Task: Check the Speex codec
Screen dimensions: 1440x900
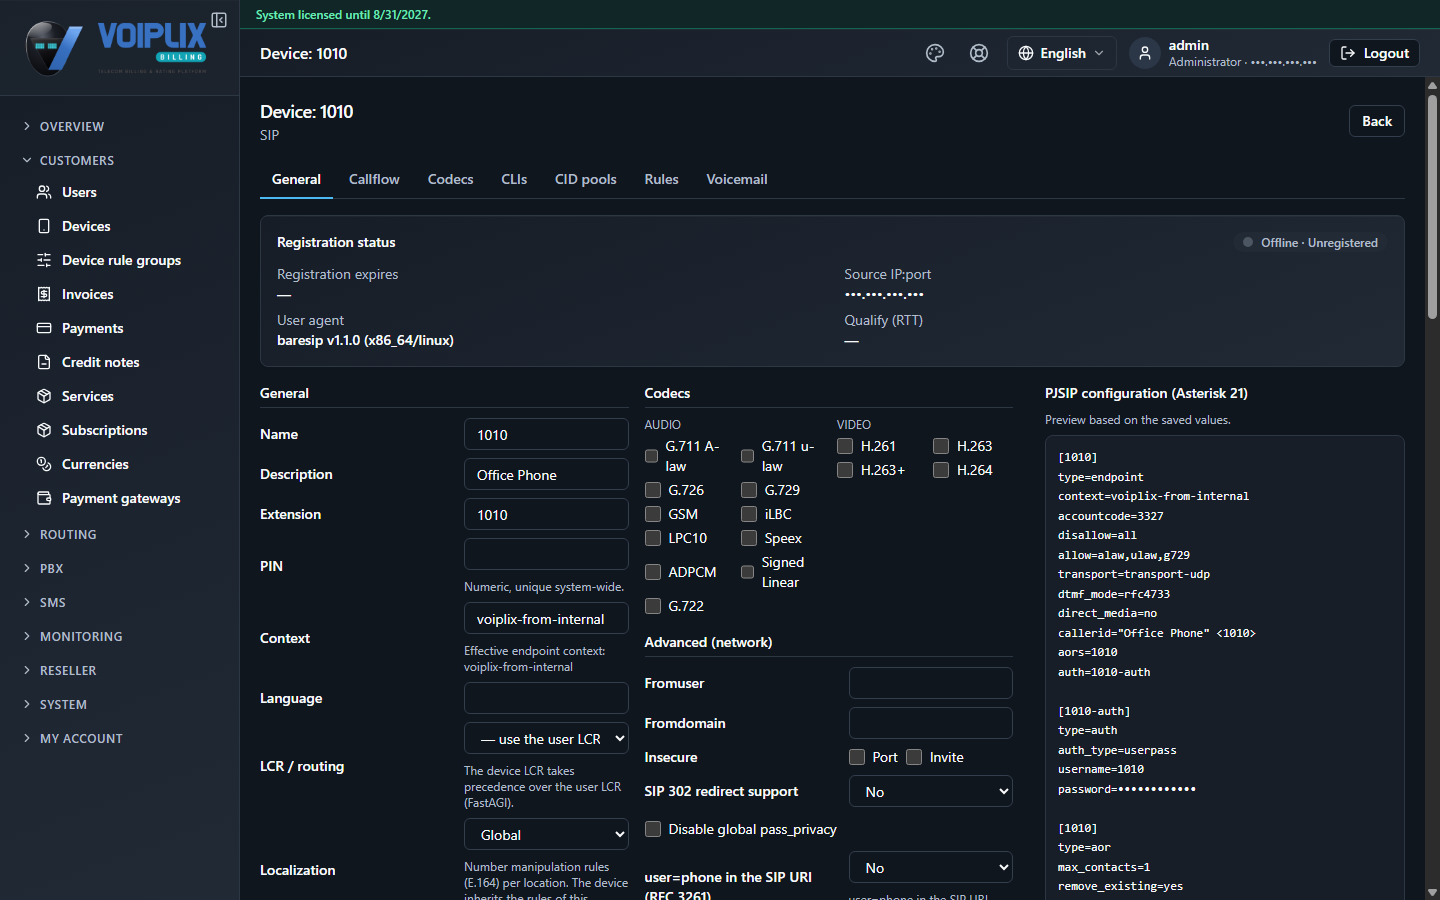Action: click(749, 538)
